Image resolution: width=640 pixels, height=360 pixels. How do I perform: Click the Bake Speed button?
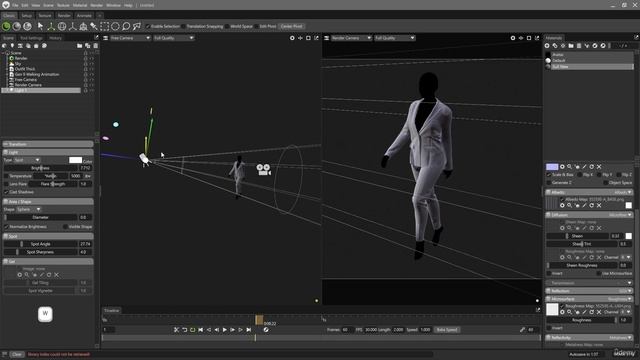(447, 330)
